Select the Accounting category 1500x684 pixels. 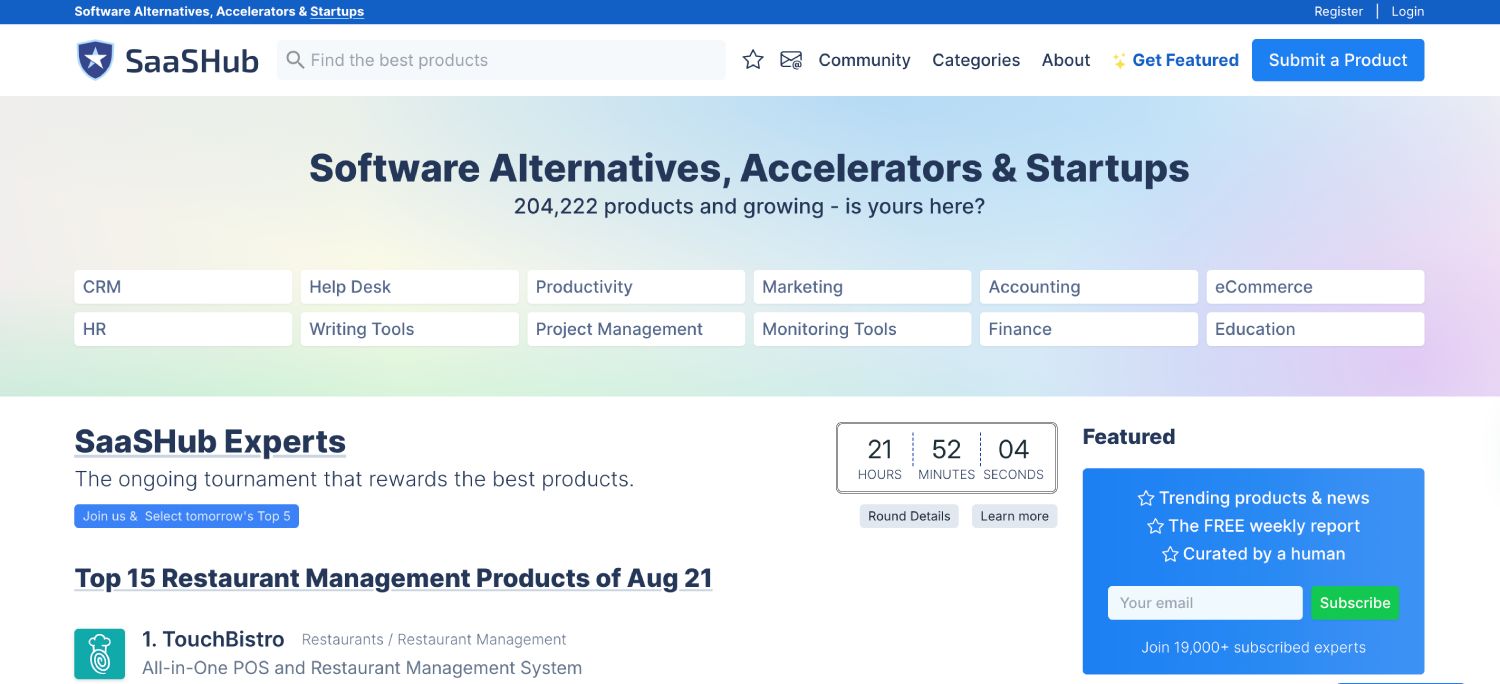pos(1089,287)
